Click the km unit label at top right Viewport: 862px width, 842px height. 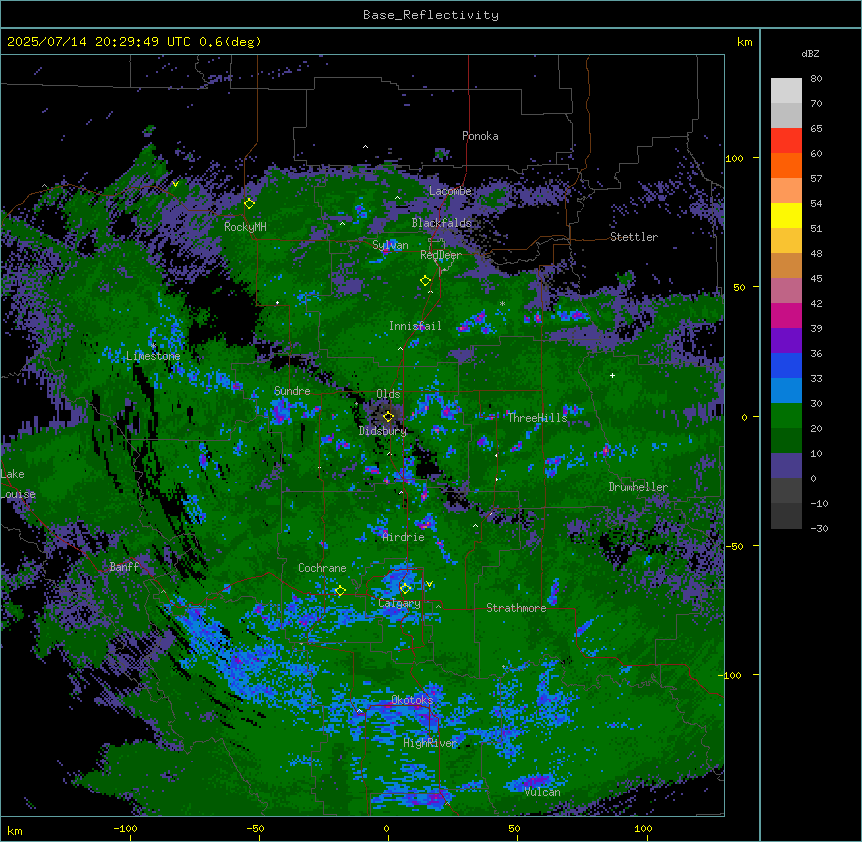744,42
